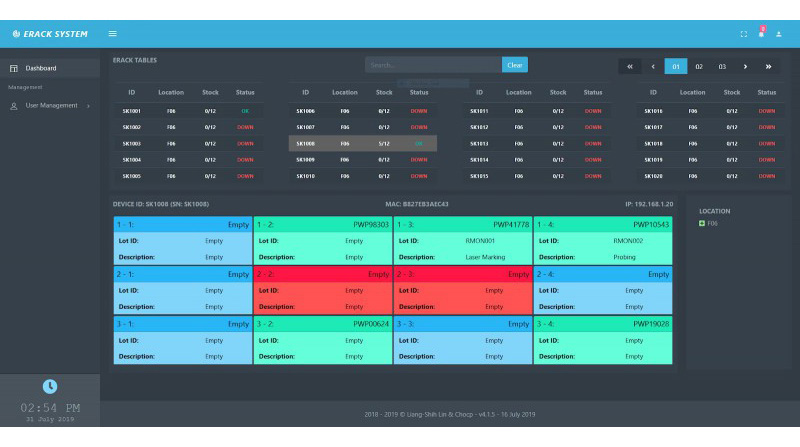This screenshot has height=447, width=800.
Task: Select rack row SK1003
Action: point(189,143)
